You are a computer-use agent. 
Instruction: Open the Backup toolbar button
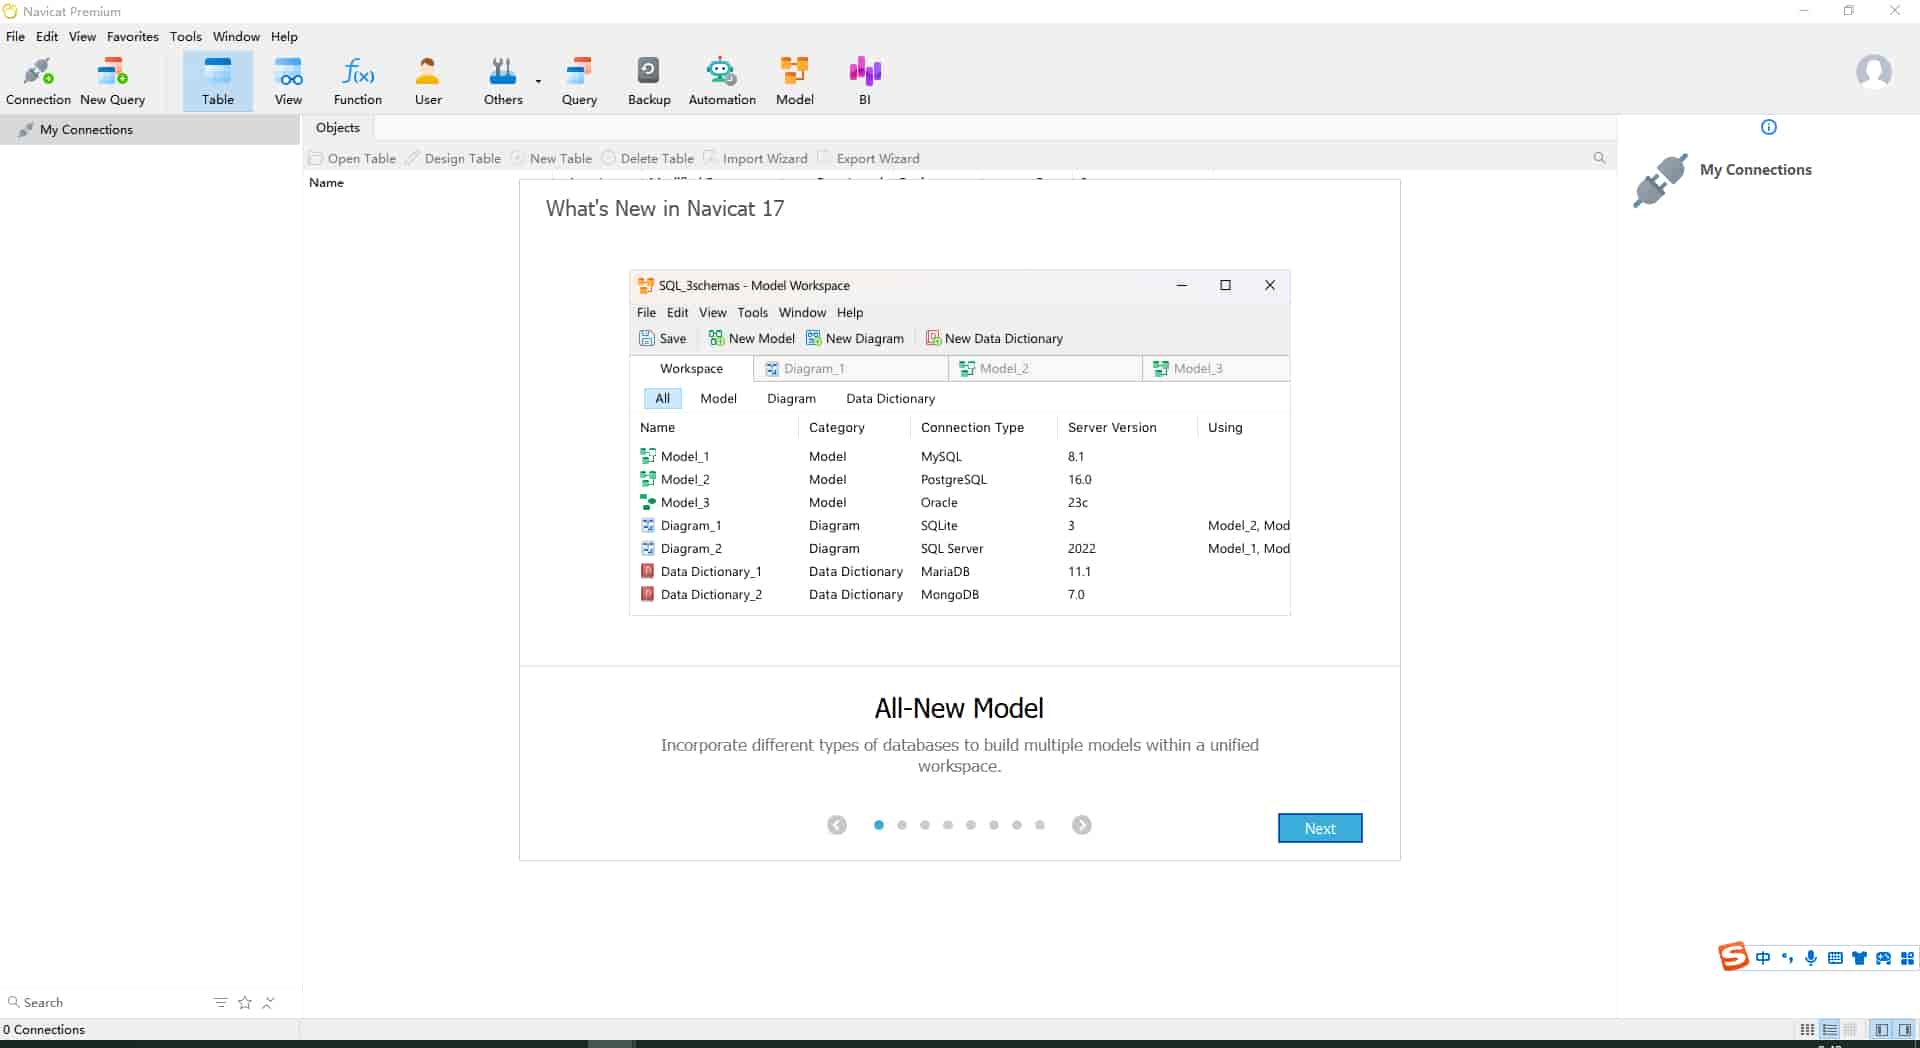[649, 81]
